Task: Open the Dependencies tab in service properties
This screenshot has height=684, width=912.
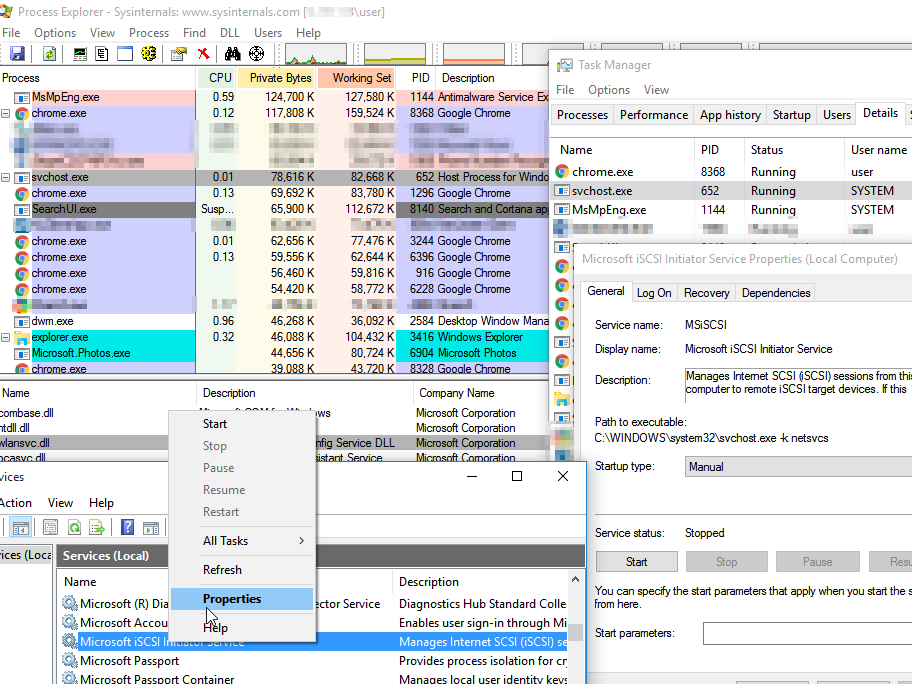Action: (776, 293)
